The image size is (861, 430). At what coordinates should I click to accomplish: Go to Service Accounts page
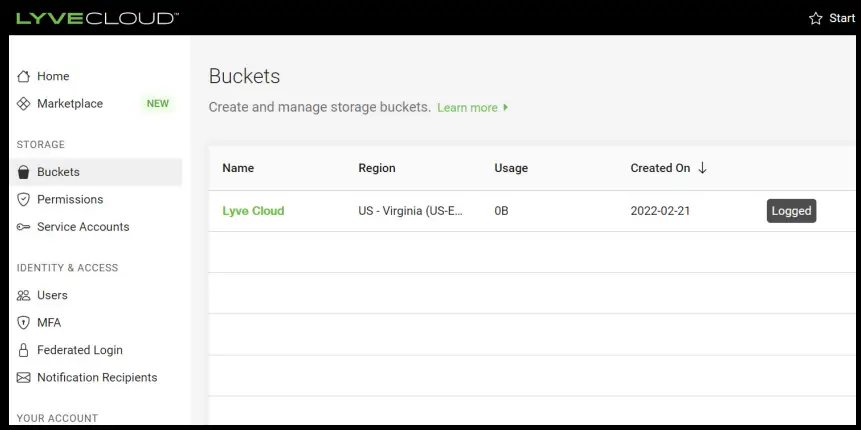click(x=83, y=227)
